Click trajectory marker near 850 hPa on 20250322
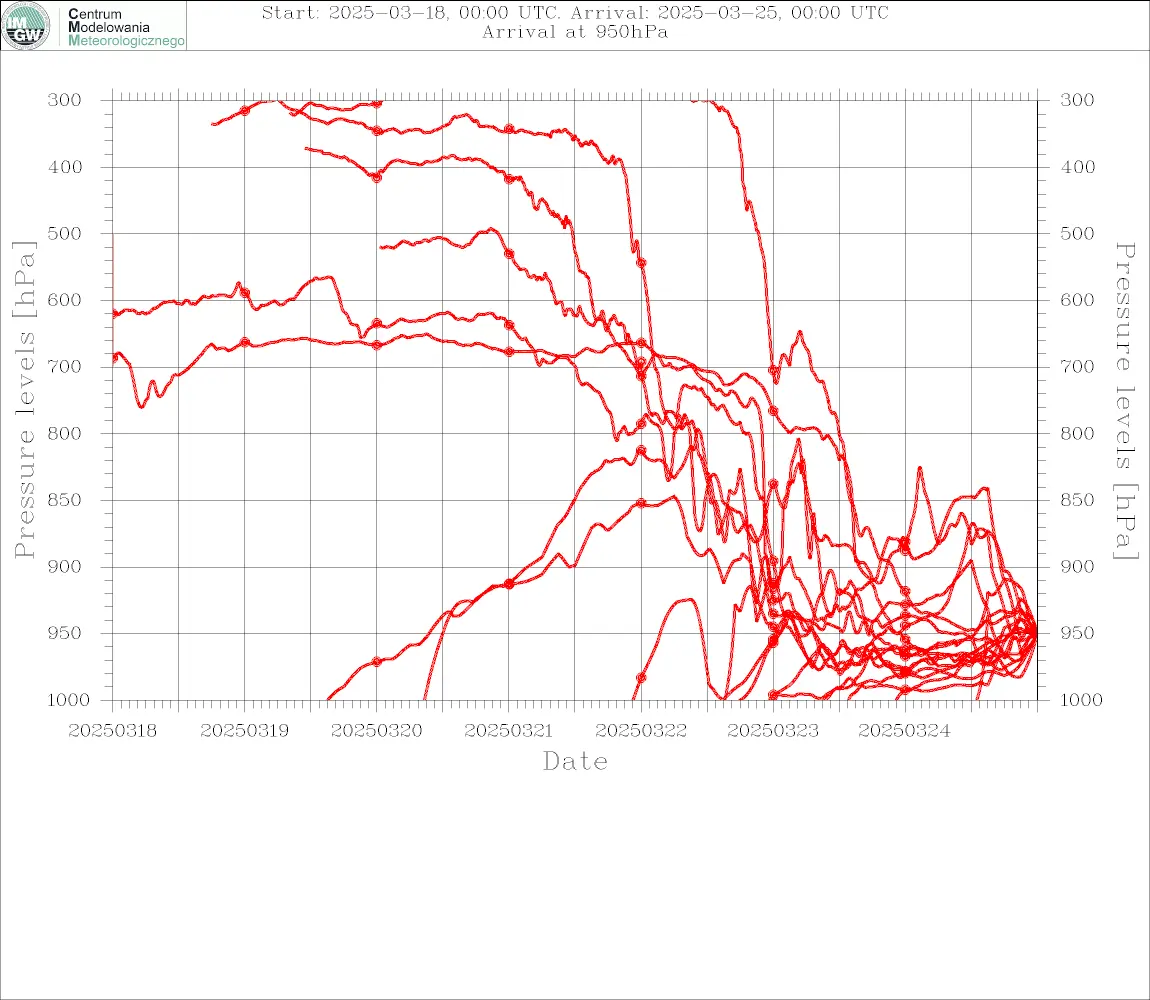Screen dimensions: 1150x1000 click(x=641, y=503)
